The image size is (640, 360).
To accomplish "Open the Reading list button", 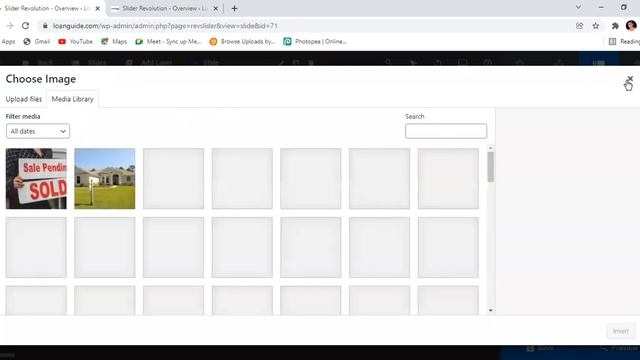I will click(x=624, y=42).
